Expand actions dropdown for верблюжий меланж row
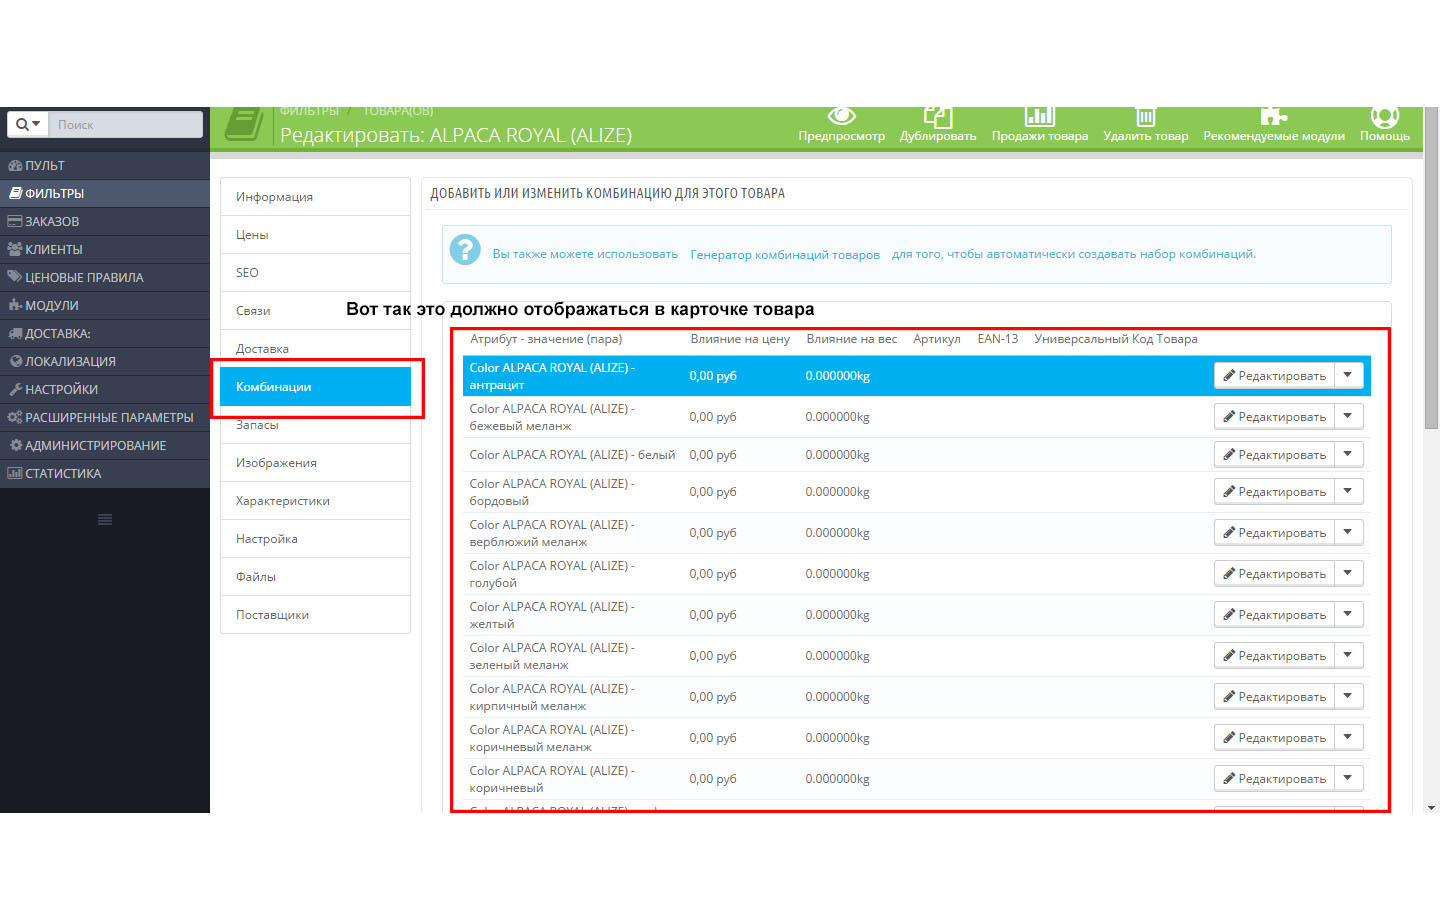Image resolution: width=1440 pixels, height=900 pixels. point(1348,533)
